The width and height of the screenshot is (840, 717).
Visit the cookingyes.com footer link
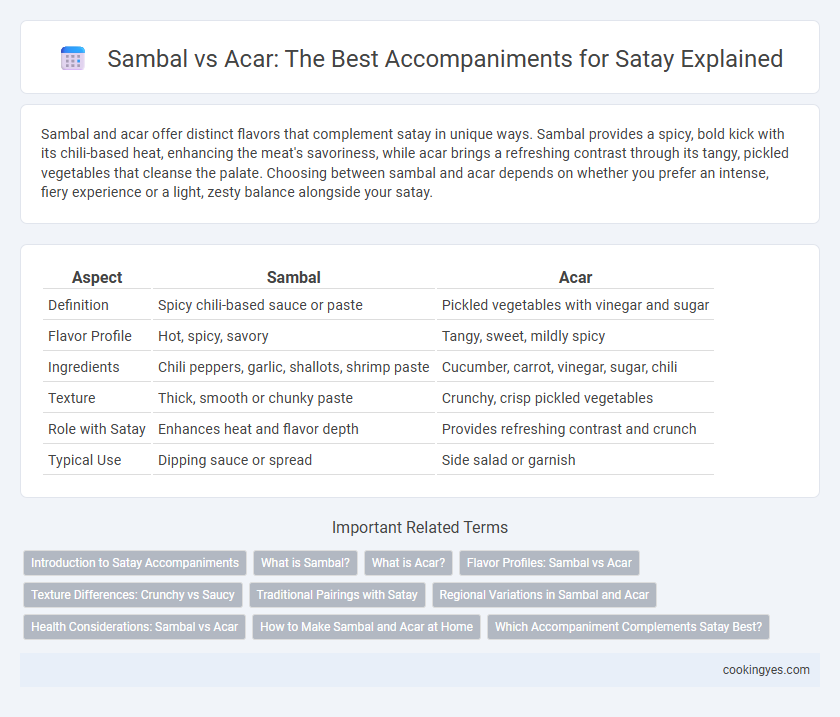[766, 670]
